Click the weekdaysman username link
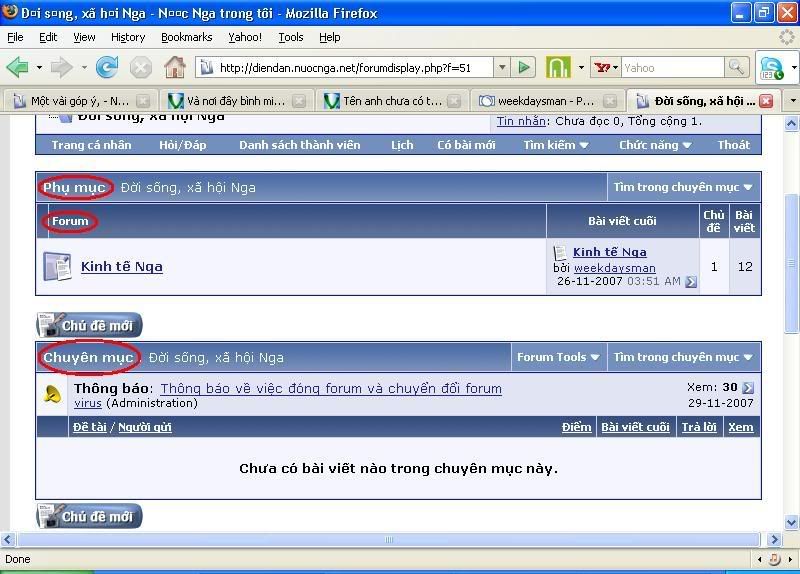 click(x=614, y=268)
